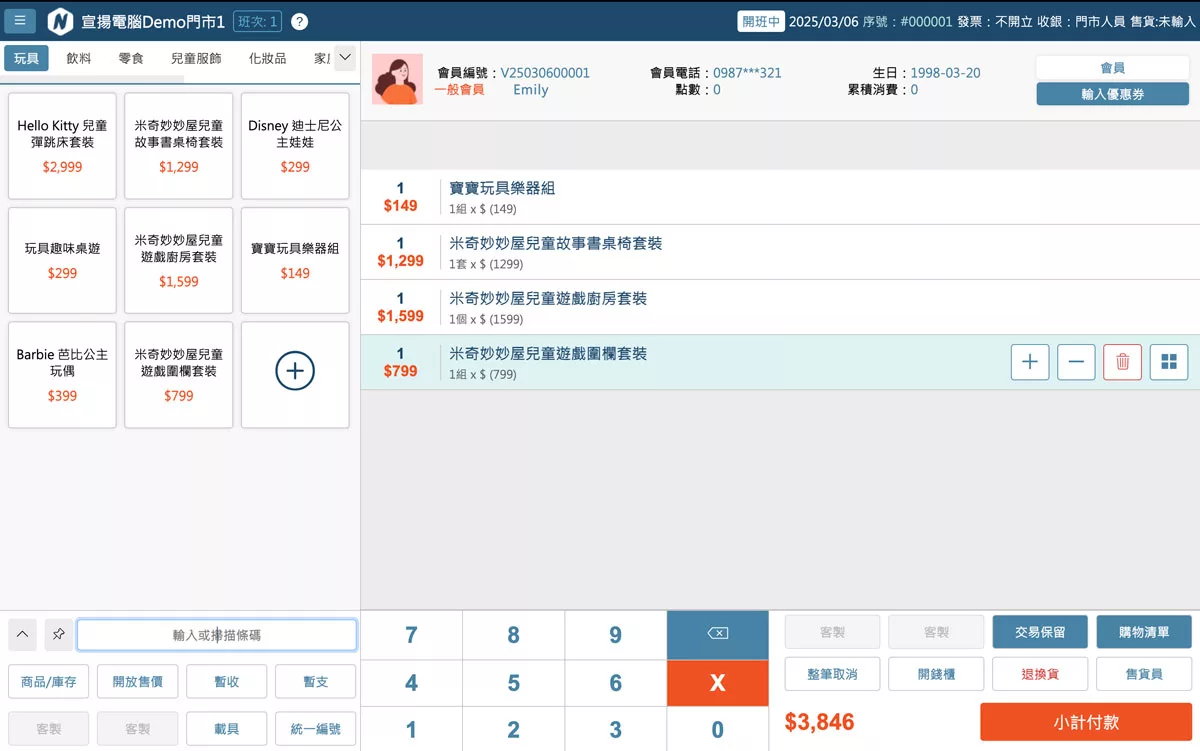Open the help question mark icon
This screenshot has height=751, width=1200.
tap(299, 22)
